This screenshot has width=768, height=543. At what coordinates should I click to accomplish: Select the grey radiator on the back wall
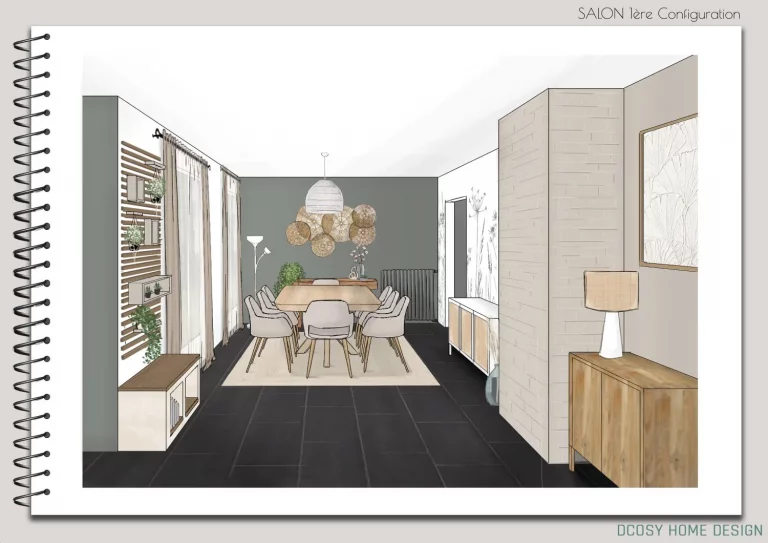(407, 292)
